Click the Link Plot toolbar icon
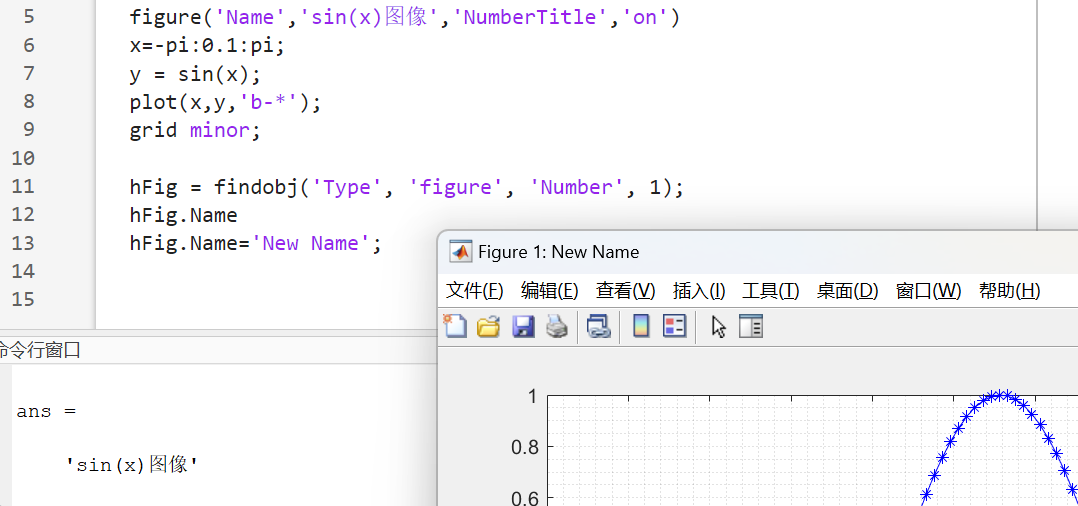1078x506 pixels. click(598, 326)
